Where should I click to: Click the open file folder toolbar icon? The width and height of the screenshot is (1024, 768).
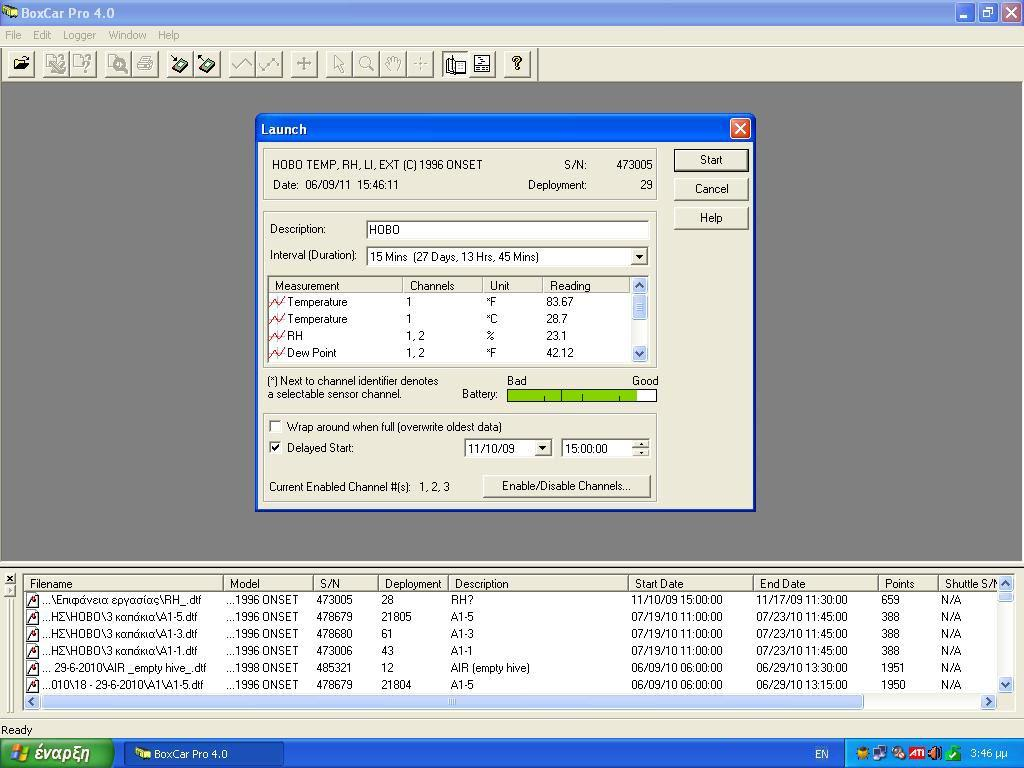point(22,64)
